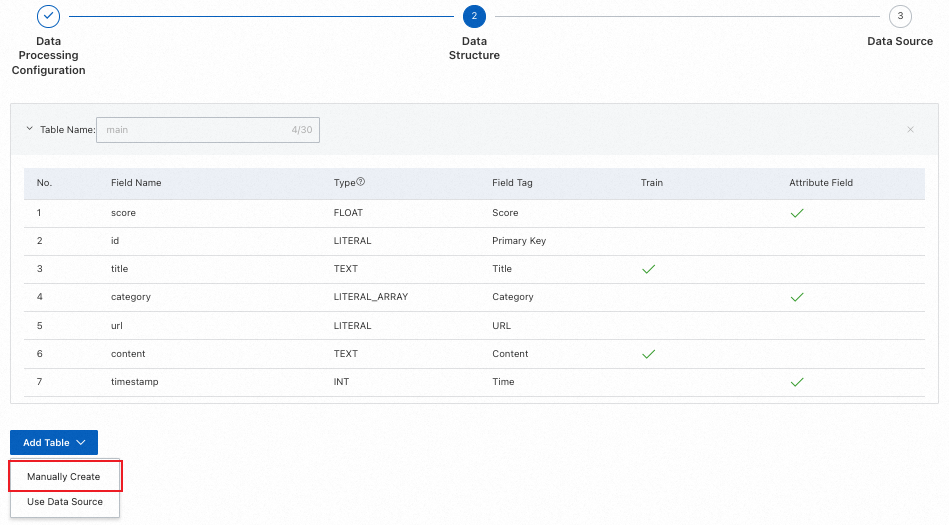The width and height of the screenshot is (949, 525).
Task: Click the Category field tag cell
Action: click(513, 297)
